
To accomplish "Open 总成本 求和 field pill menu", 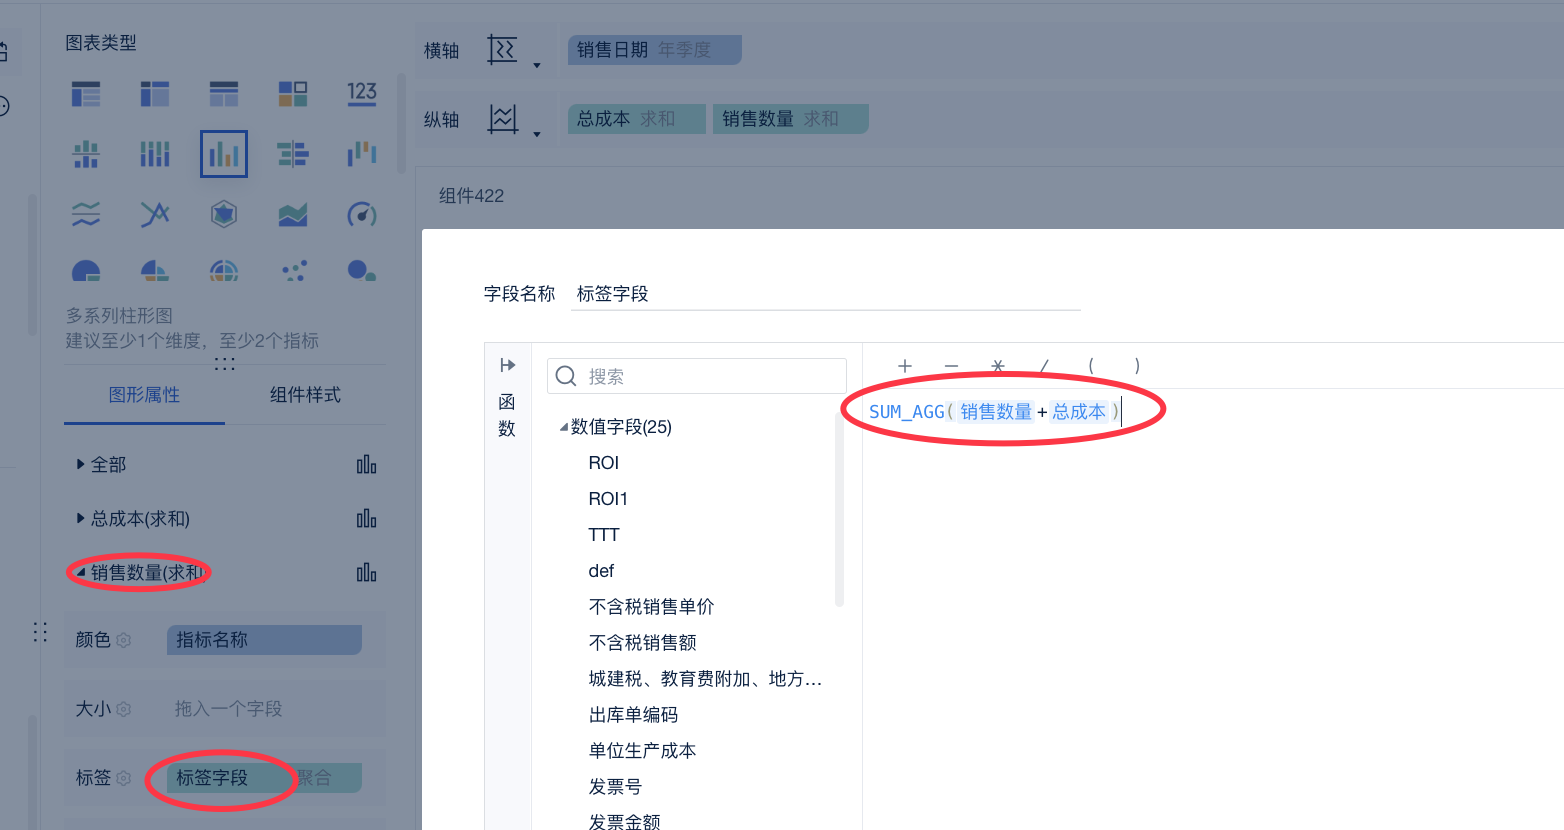I will [x=637, y=119].
